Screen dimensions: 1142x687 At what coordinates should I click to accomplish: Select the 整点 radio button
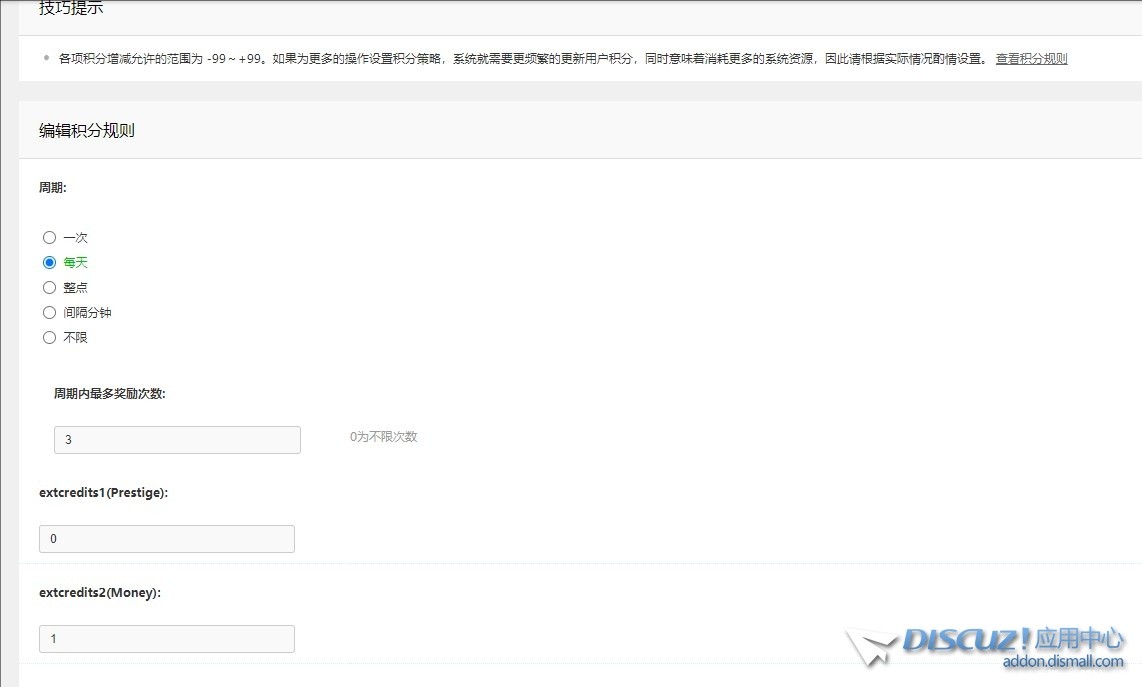[49, 288]
